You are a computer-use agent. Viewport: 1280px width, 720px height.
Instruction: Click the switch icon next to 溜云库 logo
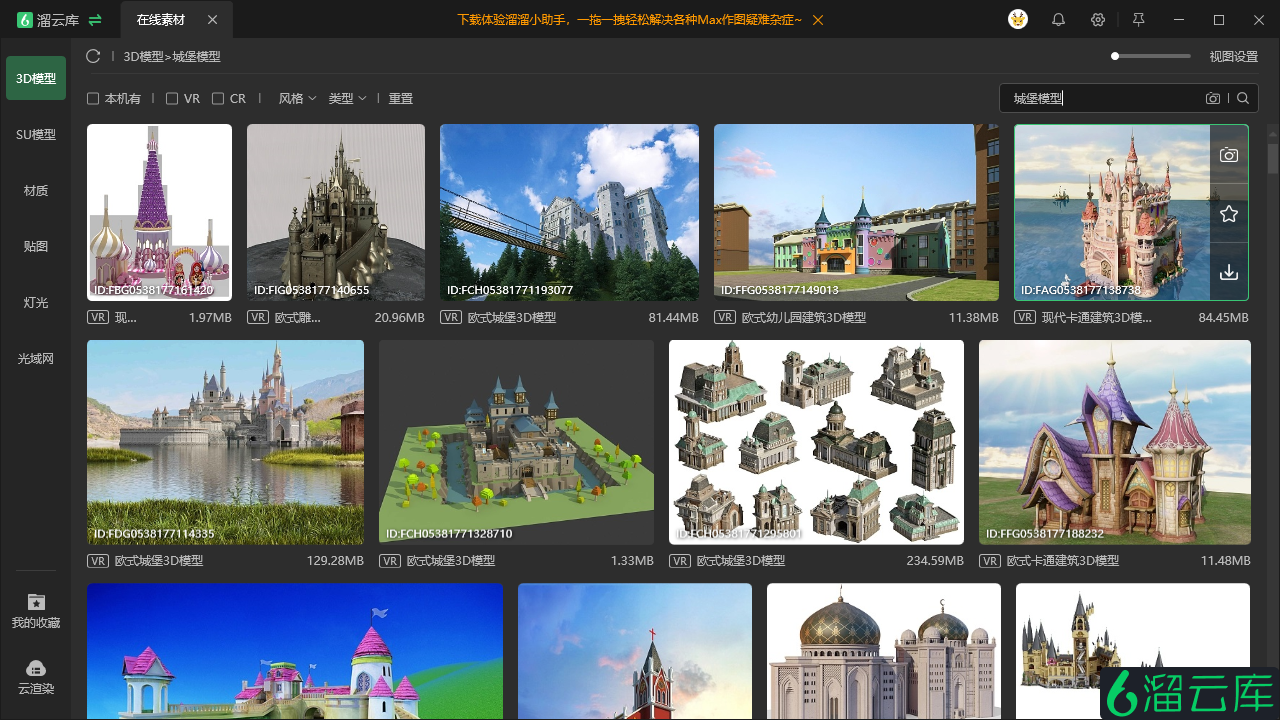coord(95,20)
